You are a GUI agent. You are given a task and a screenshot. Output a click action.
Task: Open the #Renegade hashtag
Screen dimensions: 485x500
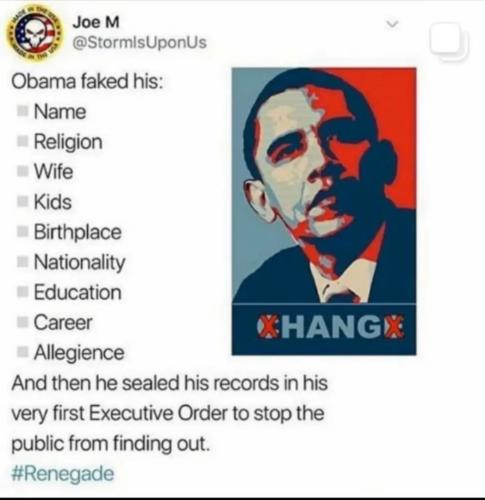(63, 473)
